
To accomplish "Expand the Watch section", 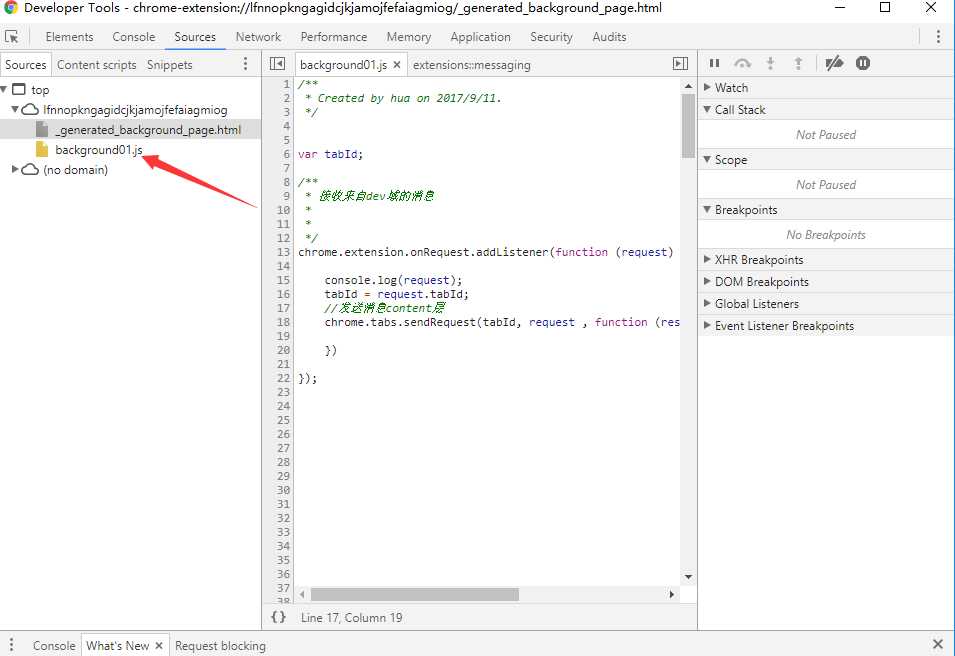I will [707, 87].
